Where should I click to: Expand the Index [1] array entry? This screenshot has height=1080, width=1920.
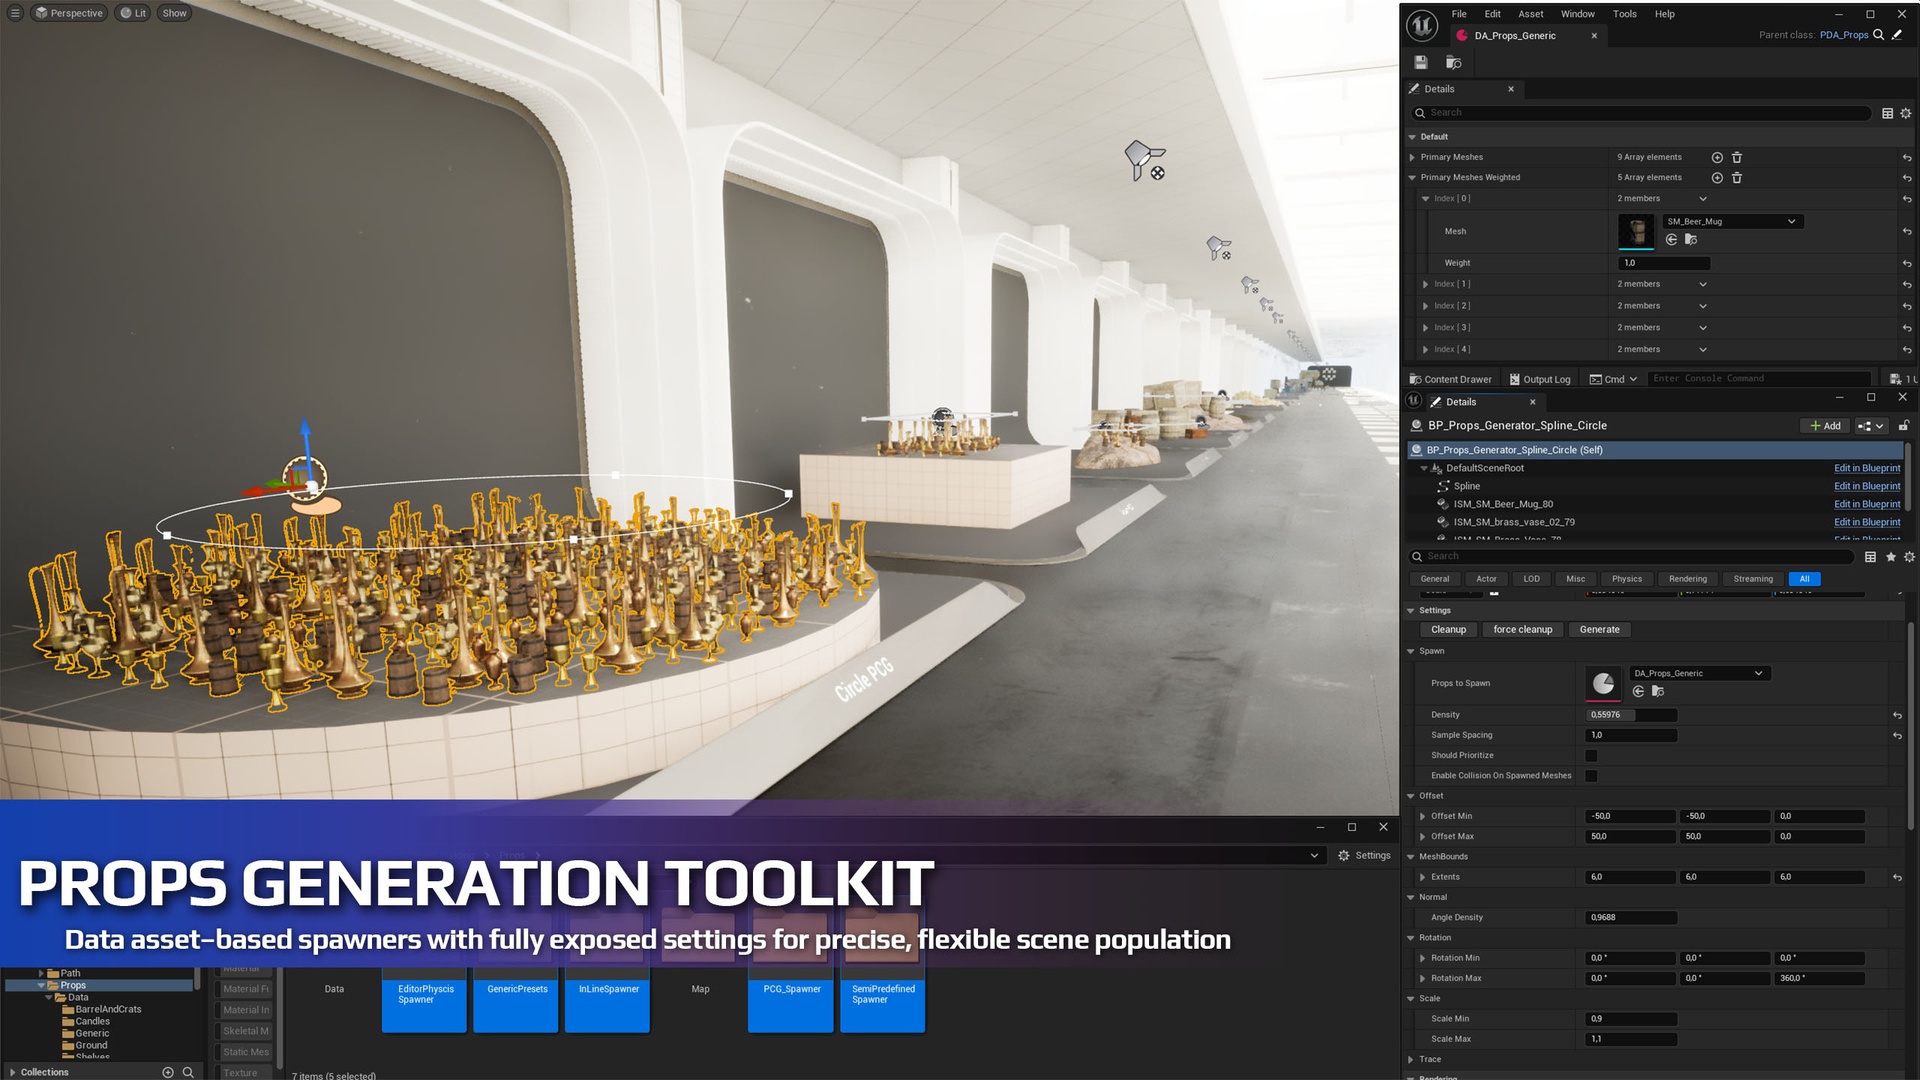pos(1425,285)
